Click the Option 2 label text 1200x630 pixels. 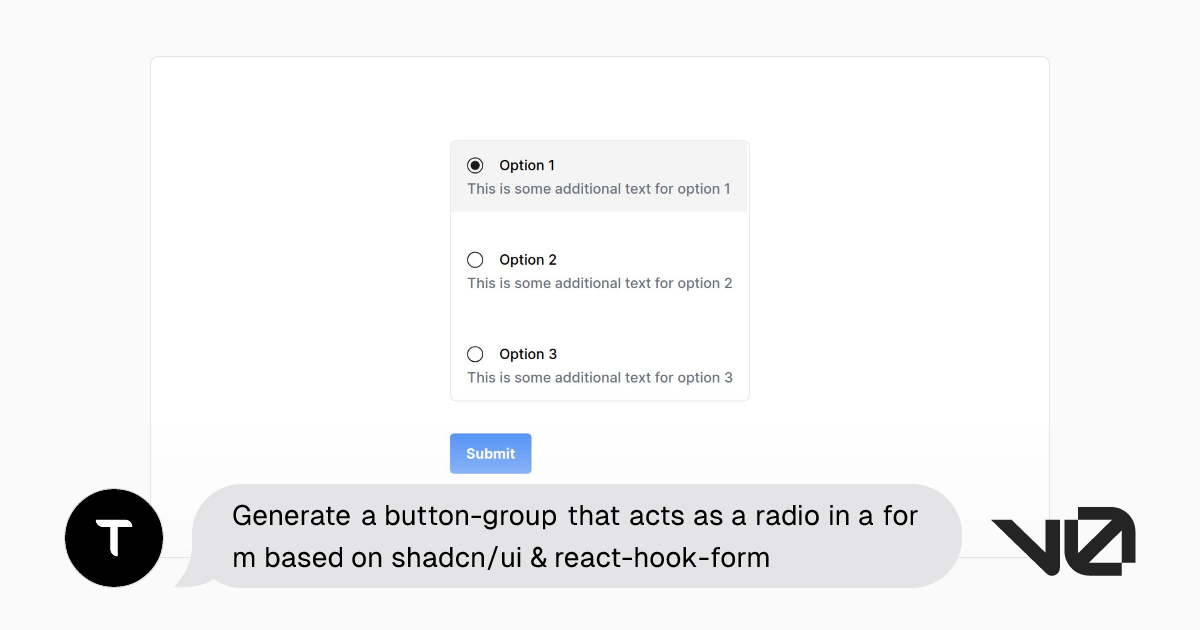click(527, 259)
